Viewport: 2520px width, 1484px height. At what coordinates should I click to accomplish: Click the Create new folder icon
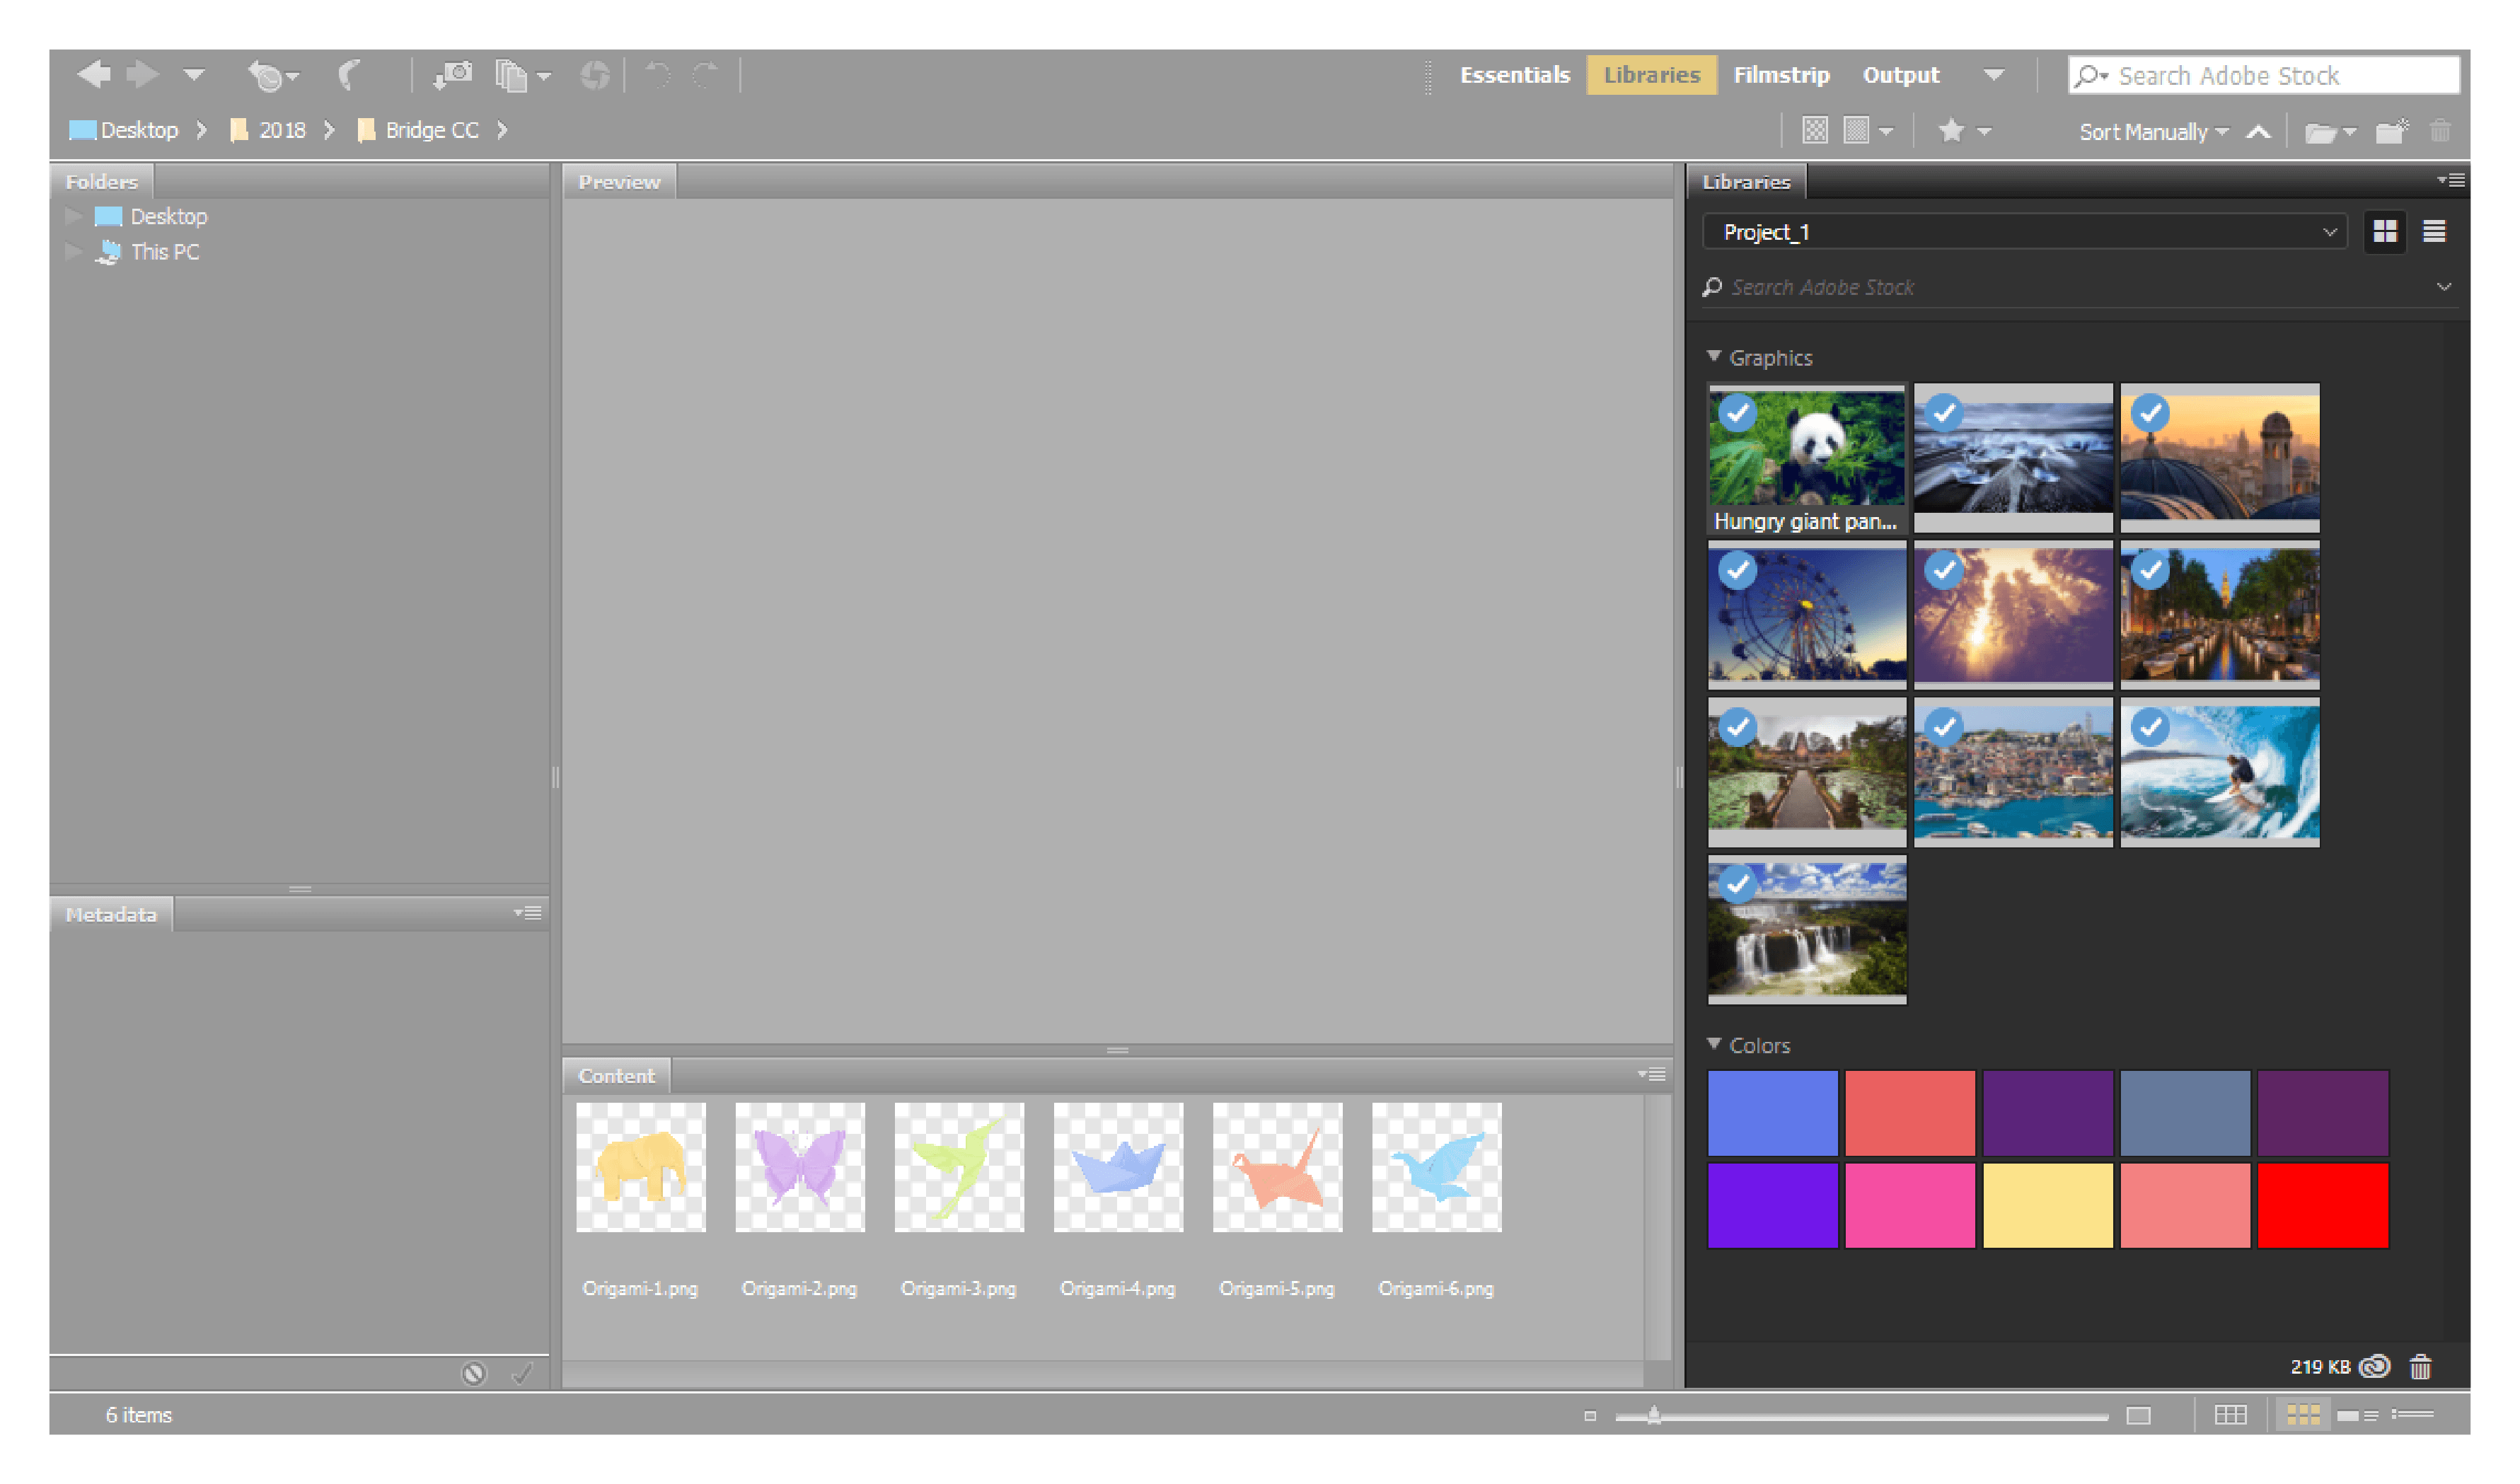point(2391,131)
